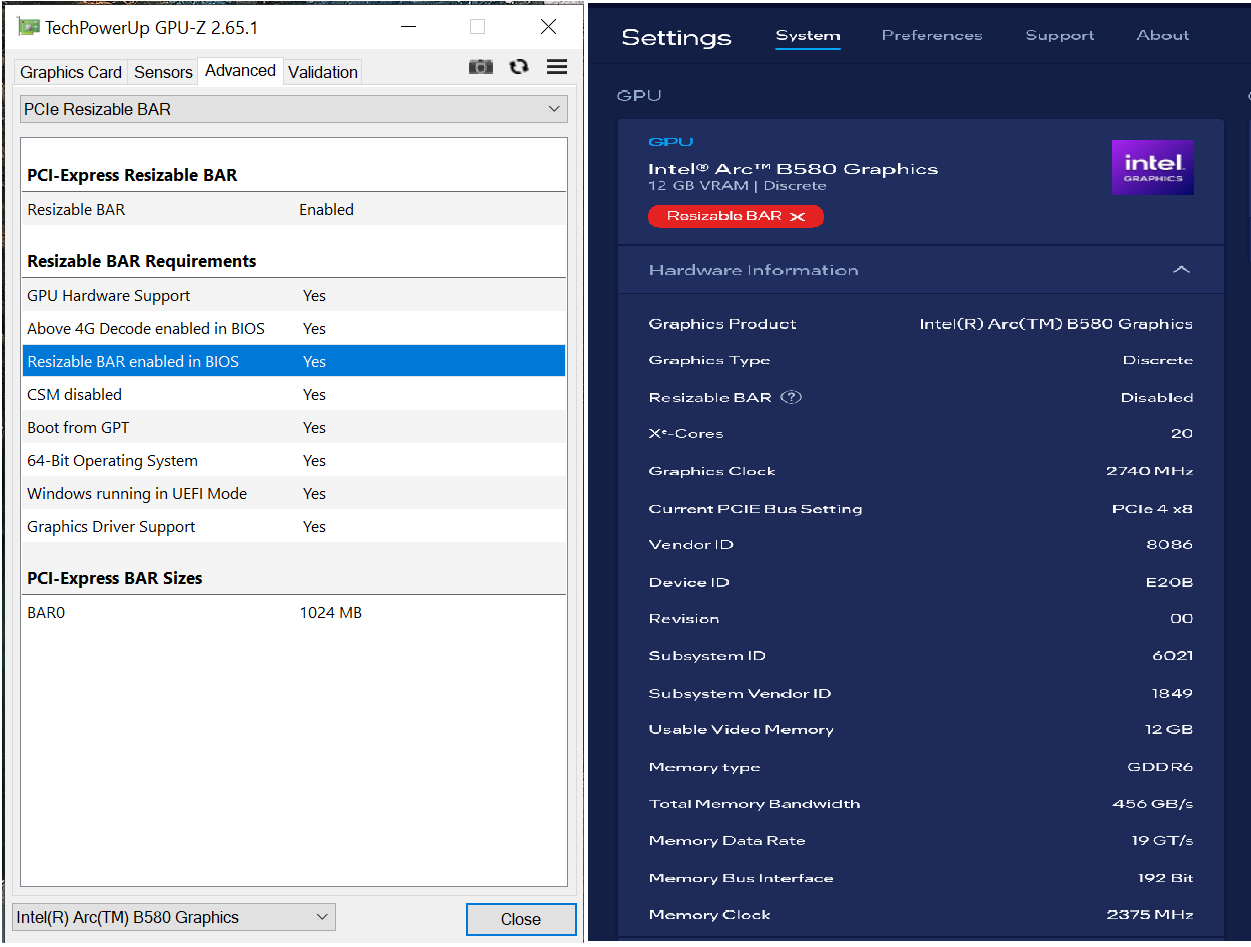The width and height of the screenshot is (1251, 947).
Task: Click the GPU-Z app icon in title bar
Action: 29,27
